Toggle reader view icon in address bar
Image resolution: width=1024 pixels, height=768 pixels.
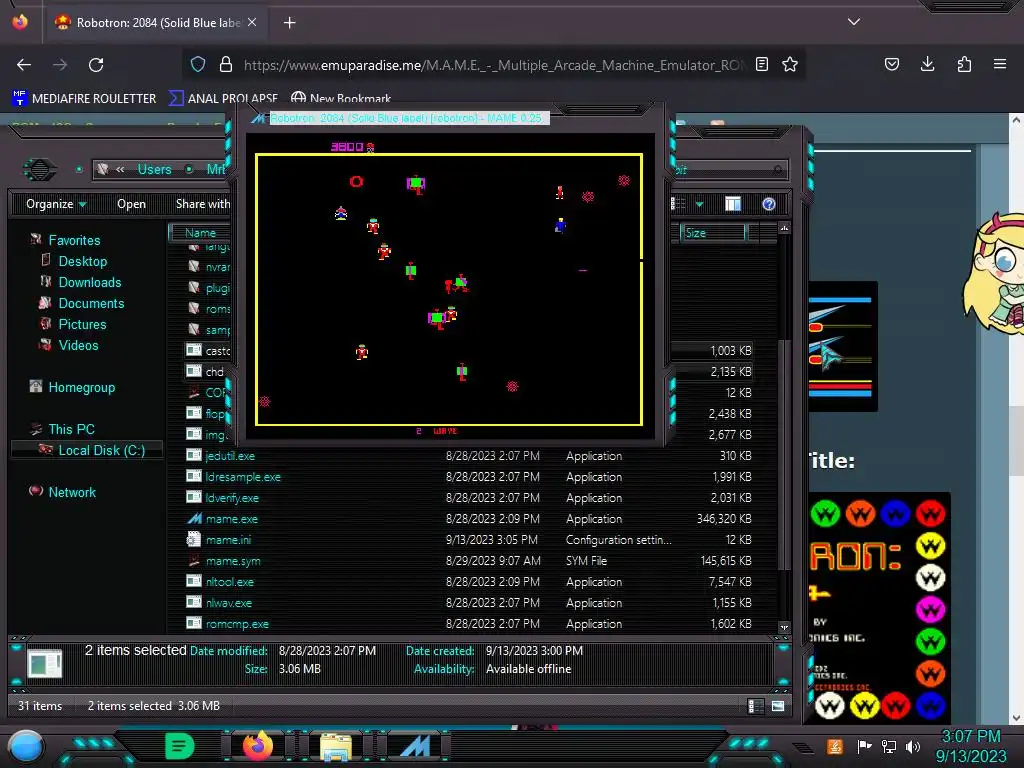pos(761,64)
